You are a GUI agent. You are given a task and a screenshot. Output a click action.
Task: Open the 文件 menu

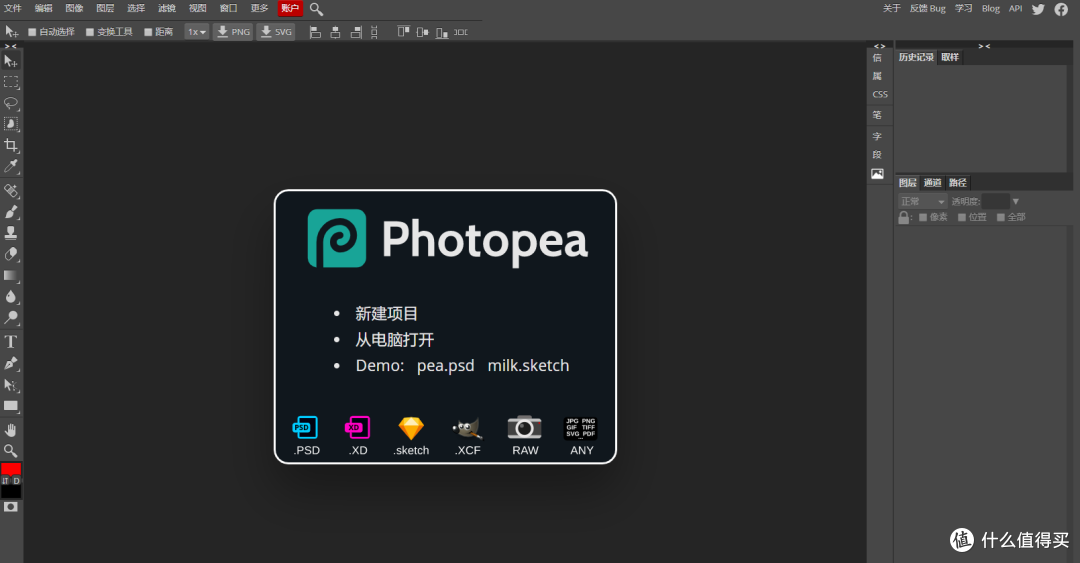click(x=13, y=8)
